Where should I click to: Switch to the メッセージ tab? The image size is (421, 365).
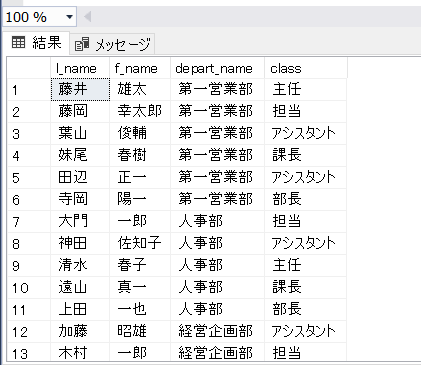tap(112, 44)
